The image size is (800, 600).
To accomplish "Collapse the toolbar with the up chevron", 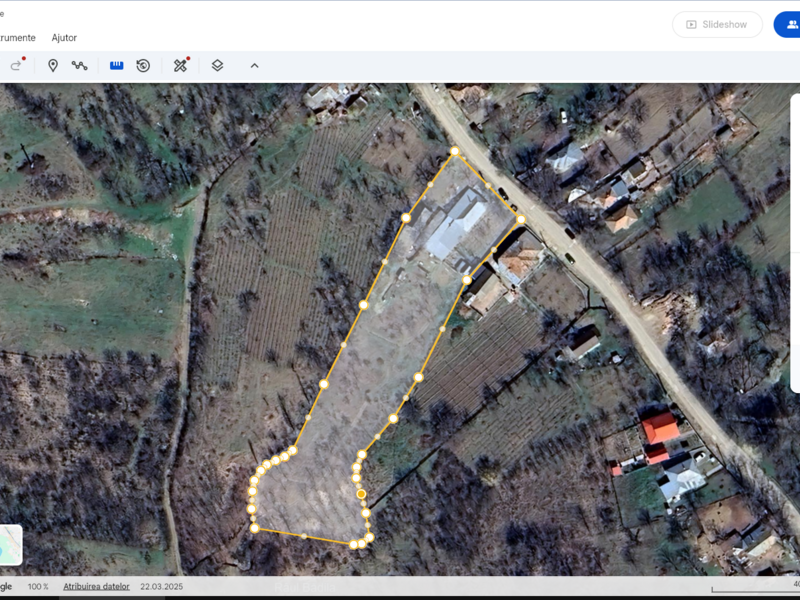I will click(x=255, y=65).
